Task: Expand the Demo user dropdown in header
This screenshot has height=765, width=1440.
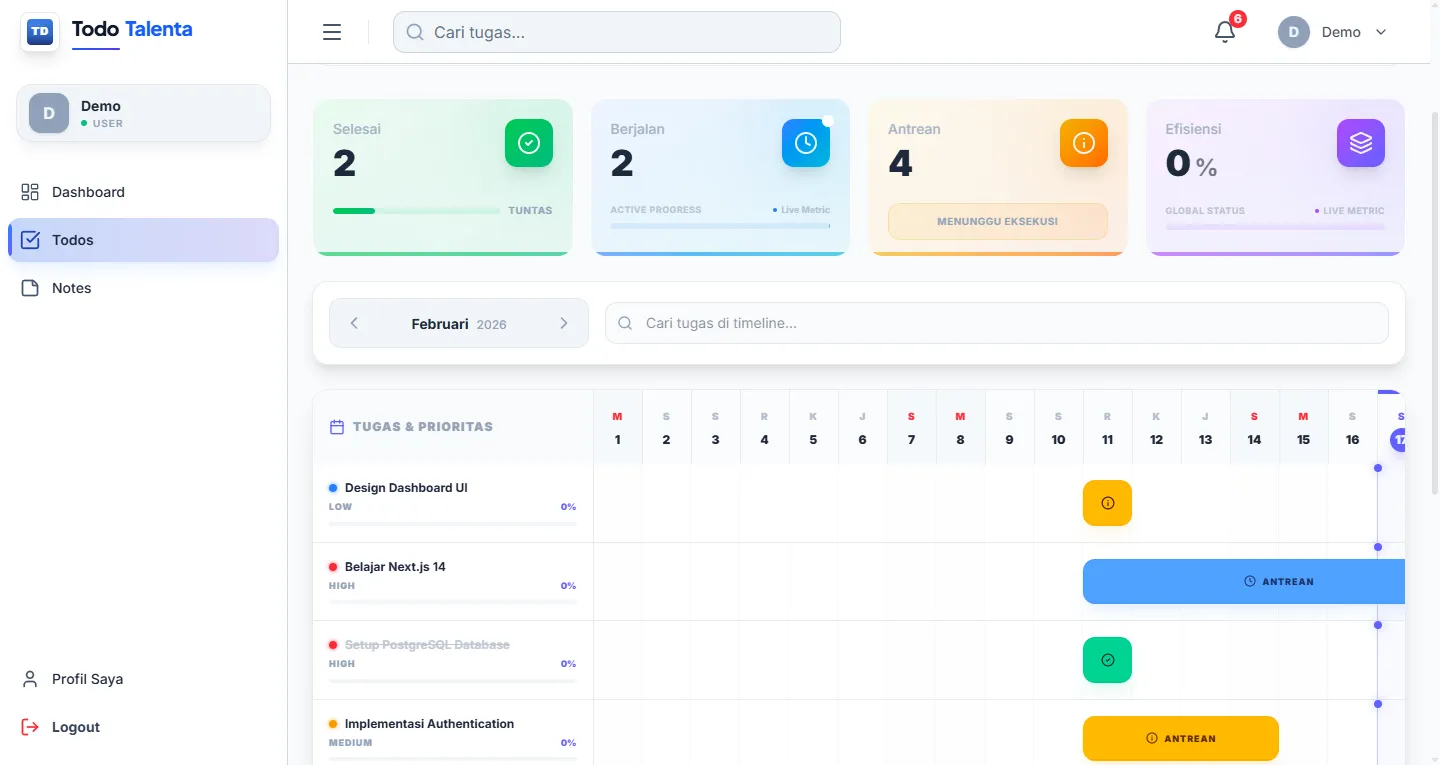Action: 1334,32
